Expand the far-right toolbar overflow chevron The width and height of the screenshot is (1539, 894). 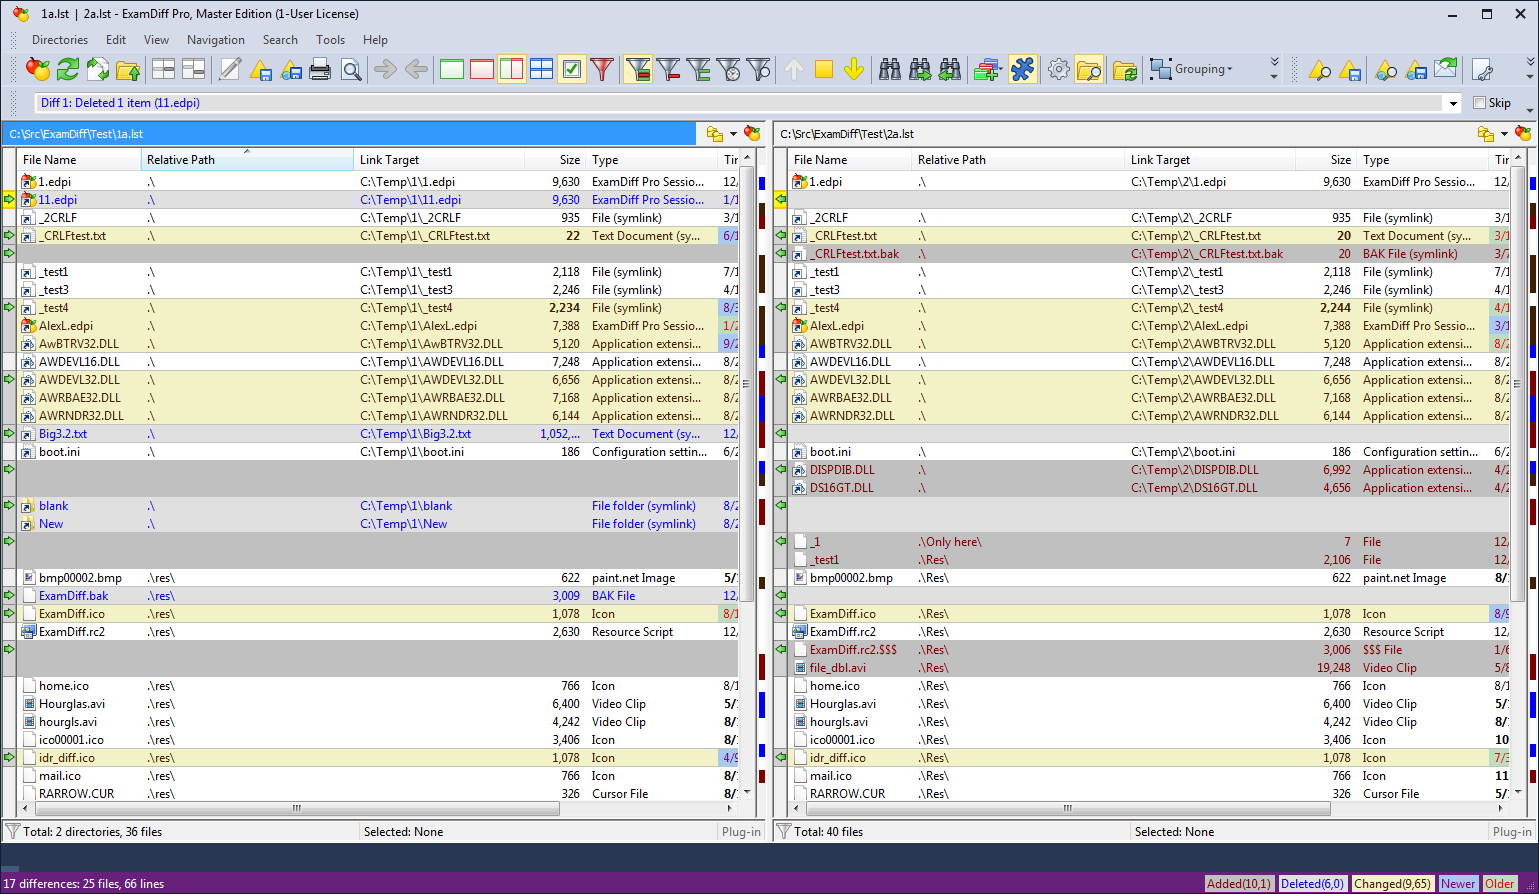(x=1530, y=69)
